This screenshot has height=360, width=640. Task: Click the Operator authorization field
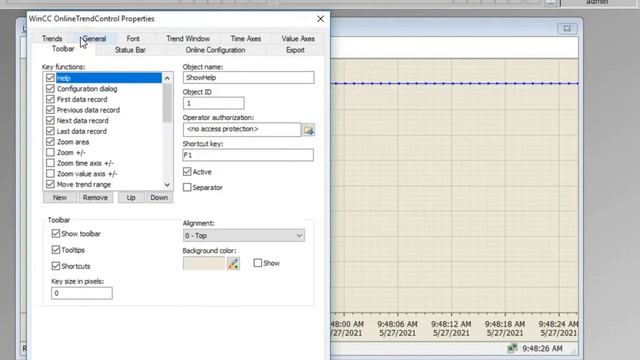tap(242, 129)
